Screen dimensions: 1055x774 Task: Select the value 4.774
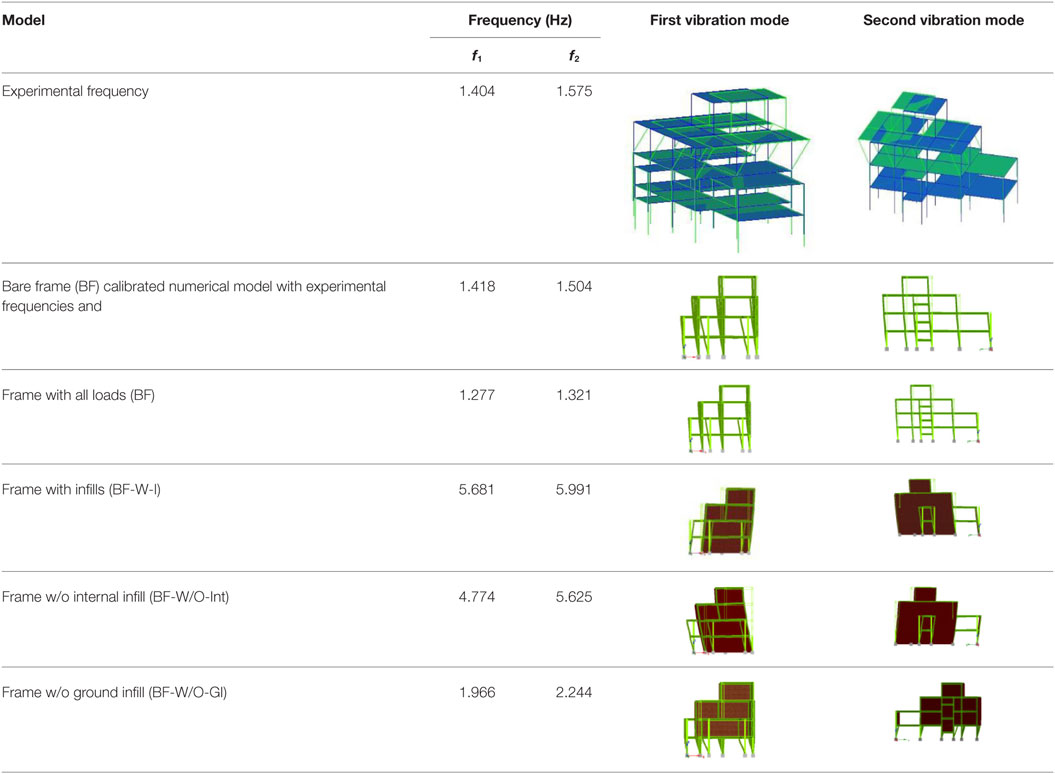477,597
